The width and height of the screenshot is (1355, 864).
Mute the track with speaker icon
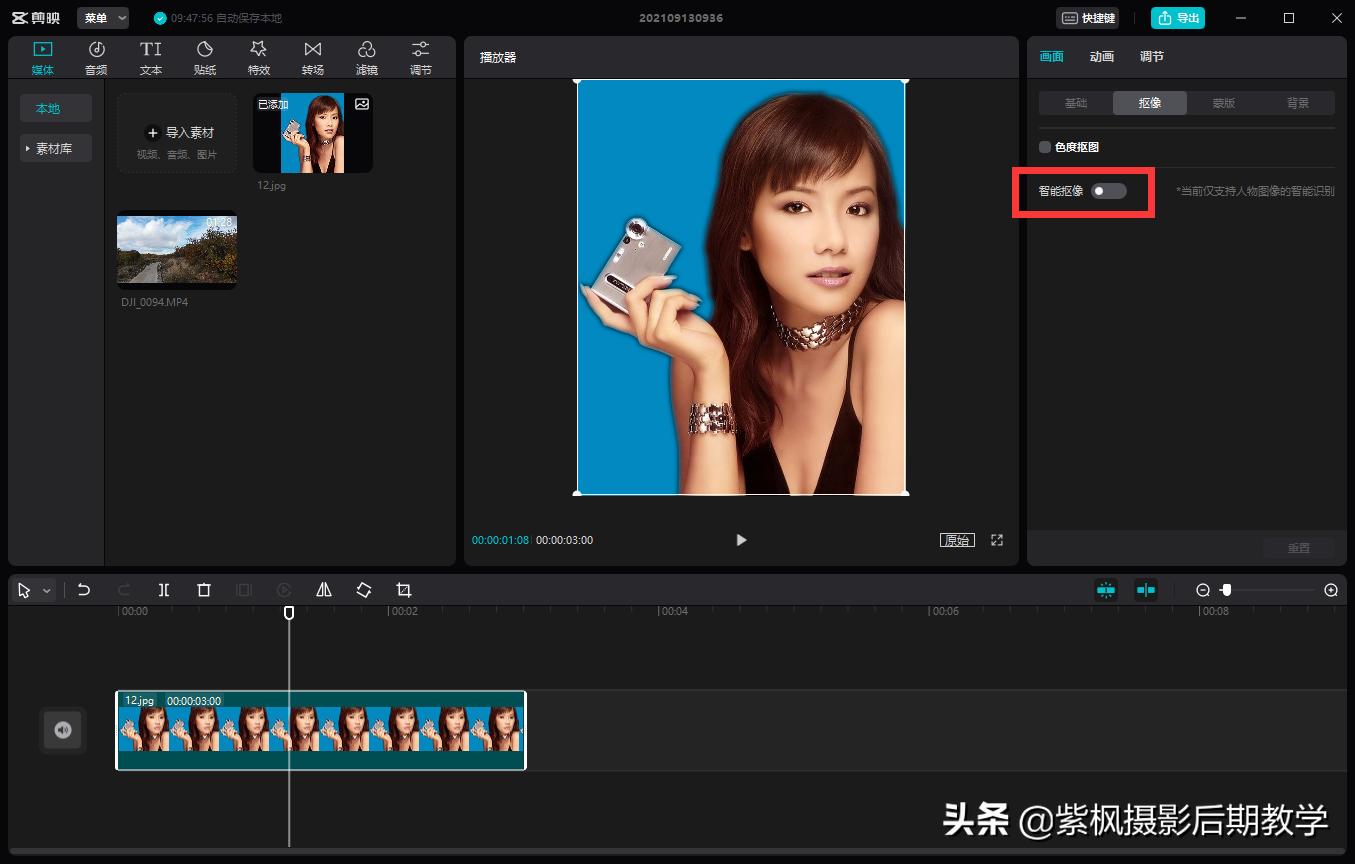pyautogui.click(x=63, y=730)
